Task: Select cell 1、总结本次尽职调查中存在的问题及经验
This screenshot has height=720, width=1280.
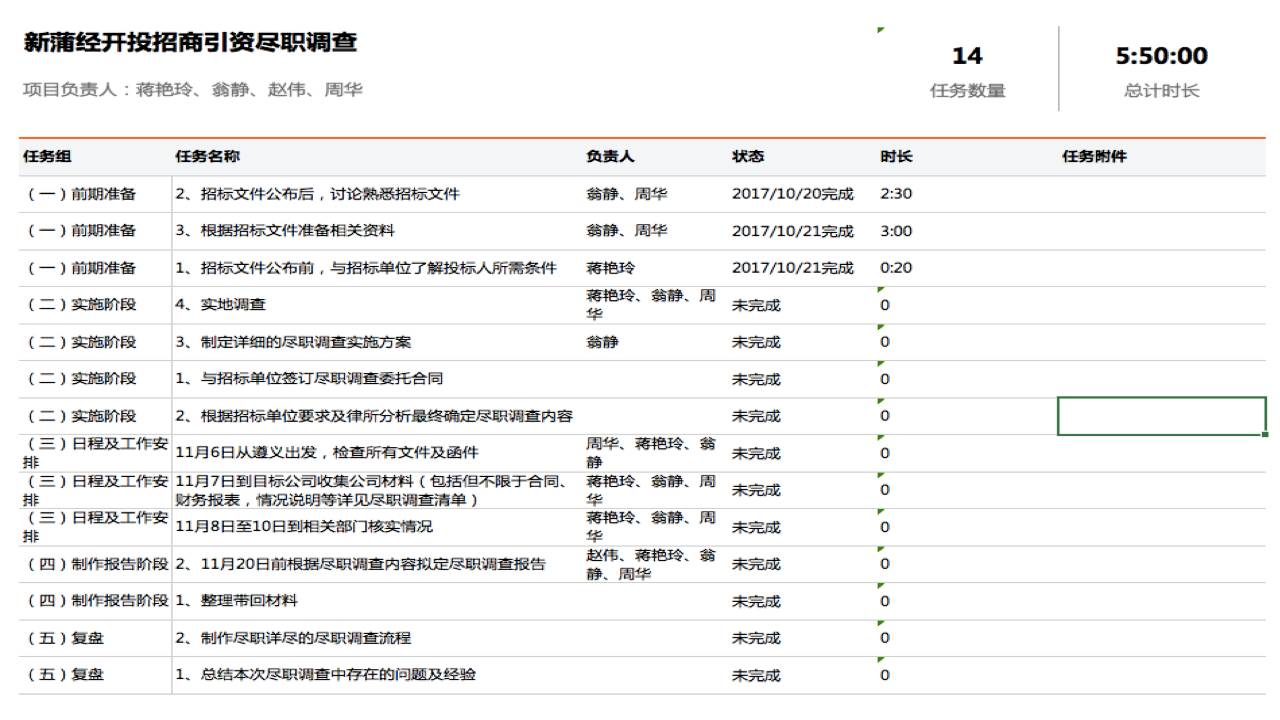Action: [x=325, y=675]
